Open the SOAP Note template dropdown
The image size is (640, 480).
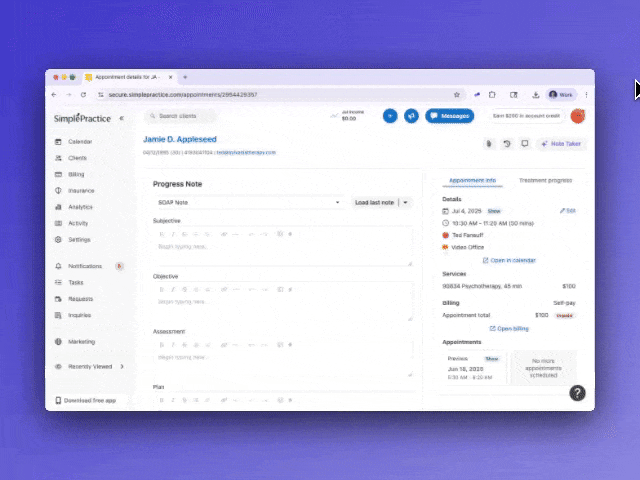tap(249, 202)
